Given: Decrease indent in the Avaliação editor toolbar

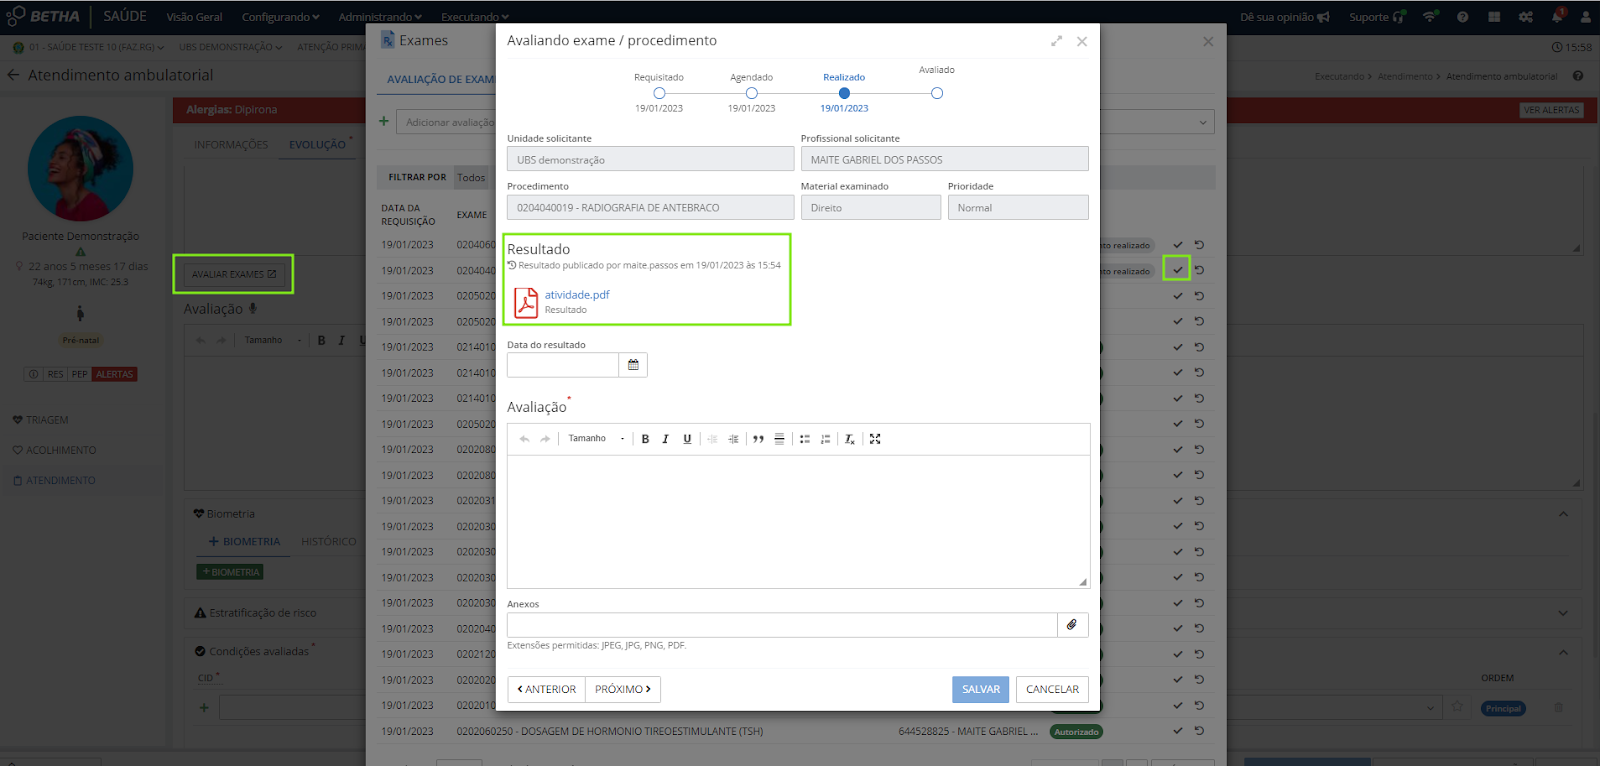Looking at the screenshot, I should pos(712,439).
